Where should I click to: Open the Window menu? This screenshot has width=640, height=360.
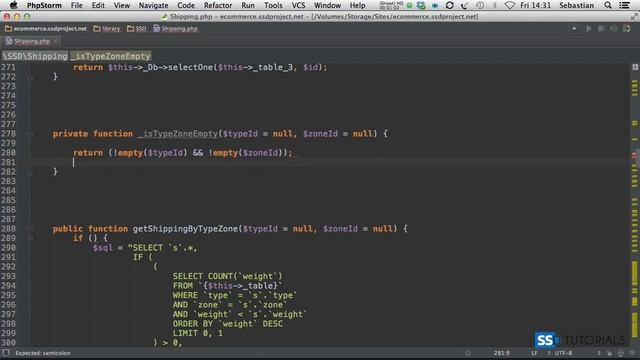[x=327, y=5]
